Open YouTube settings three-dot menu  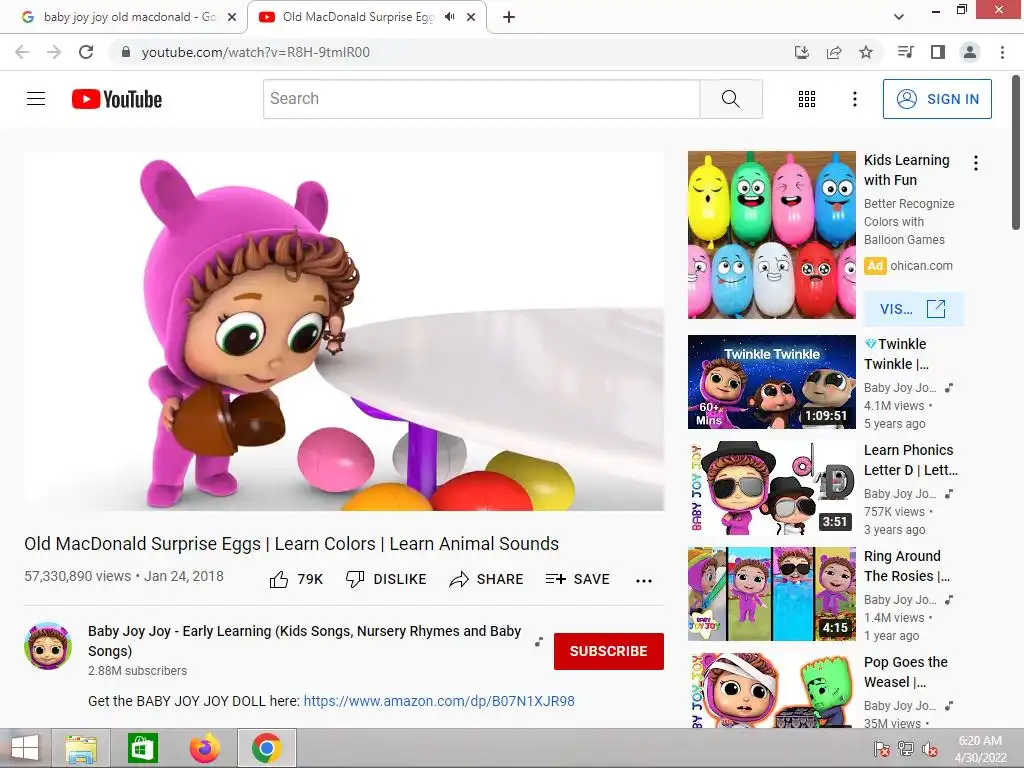(x=854, y=99)
